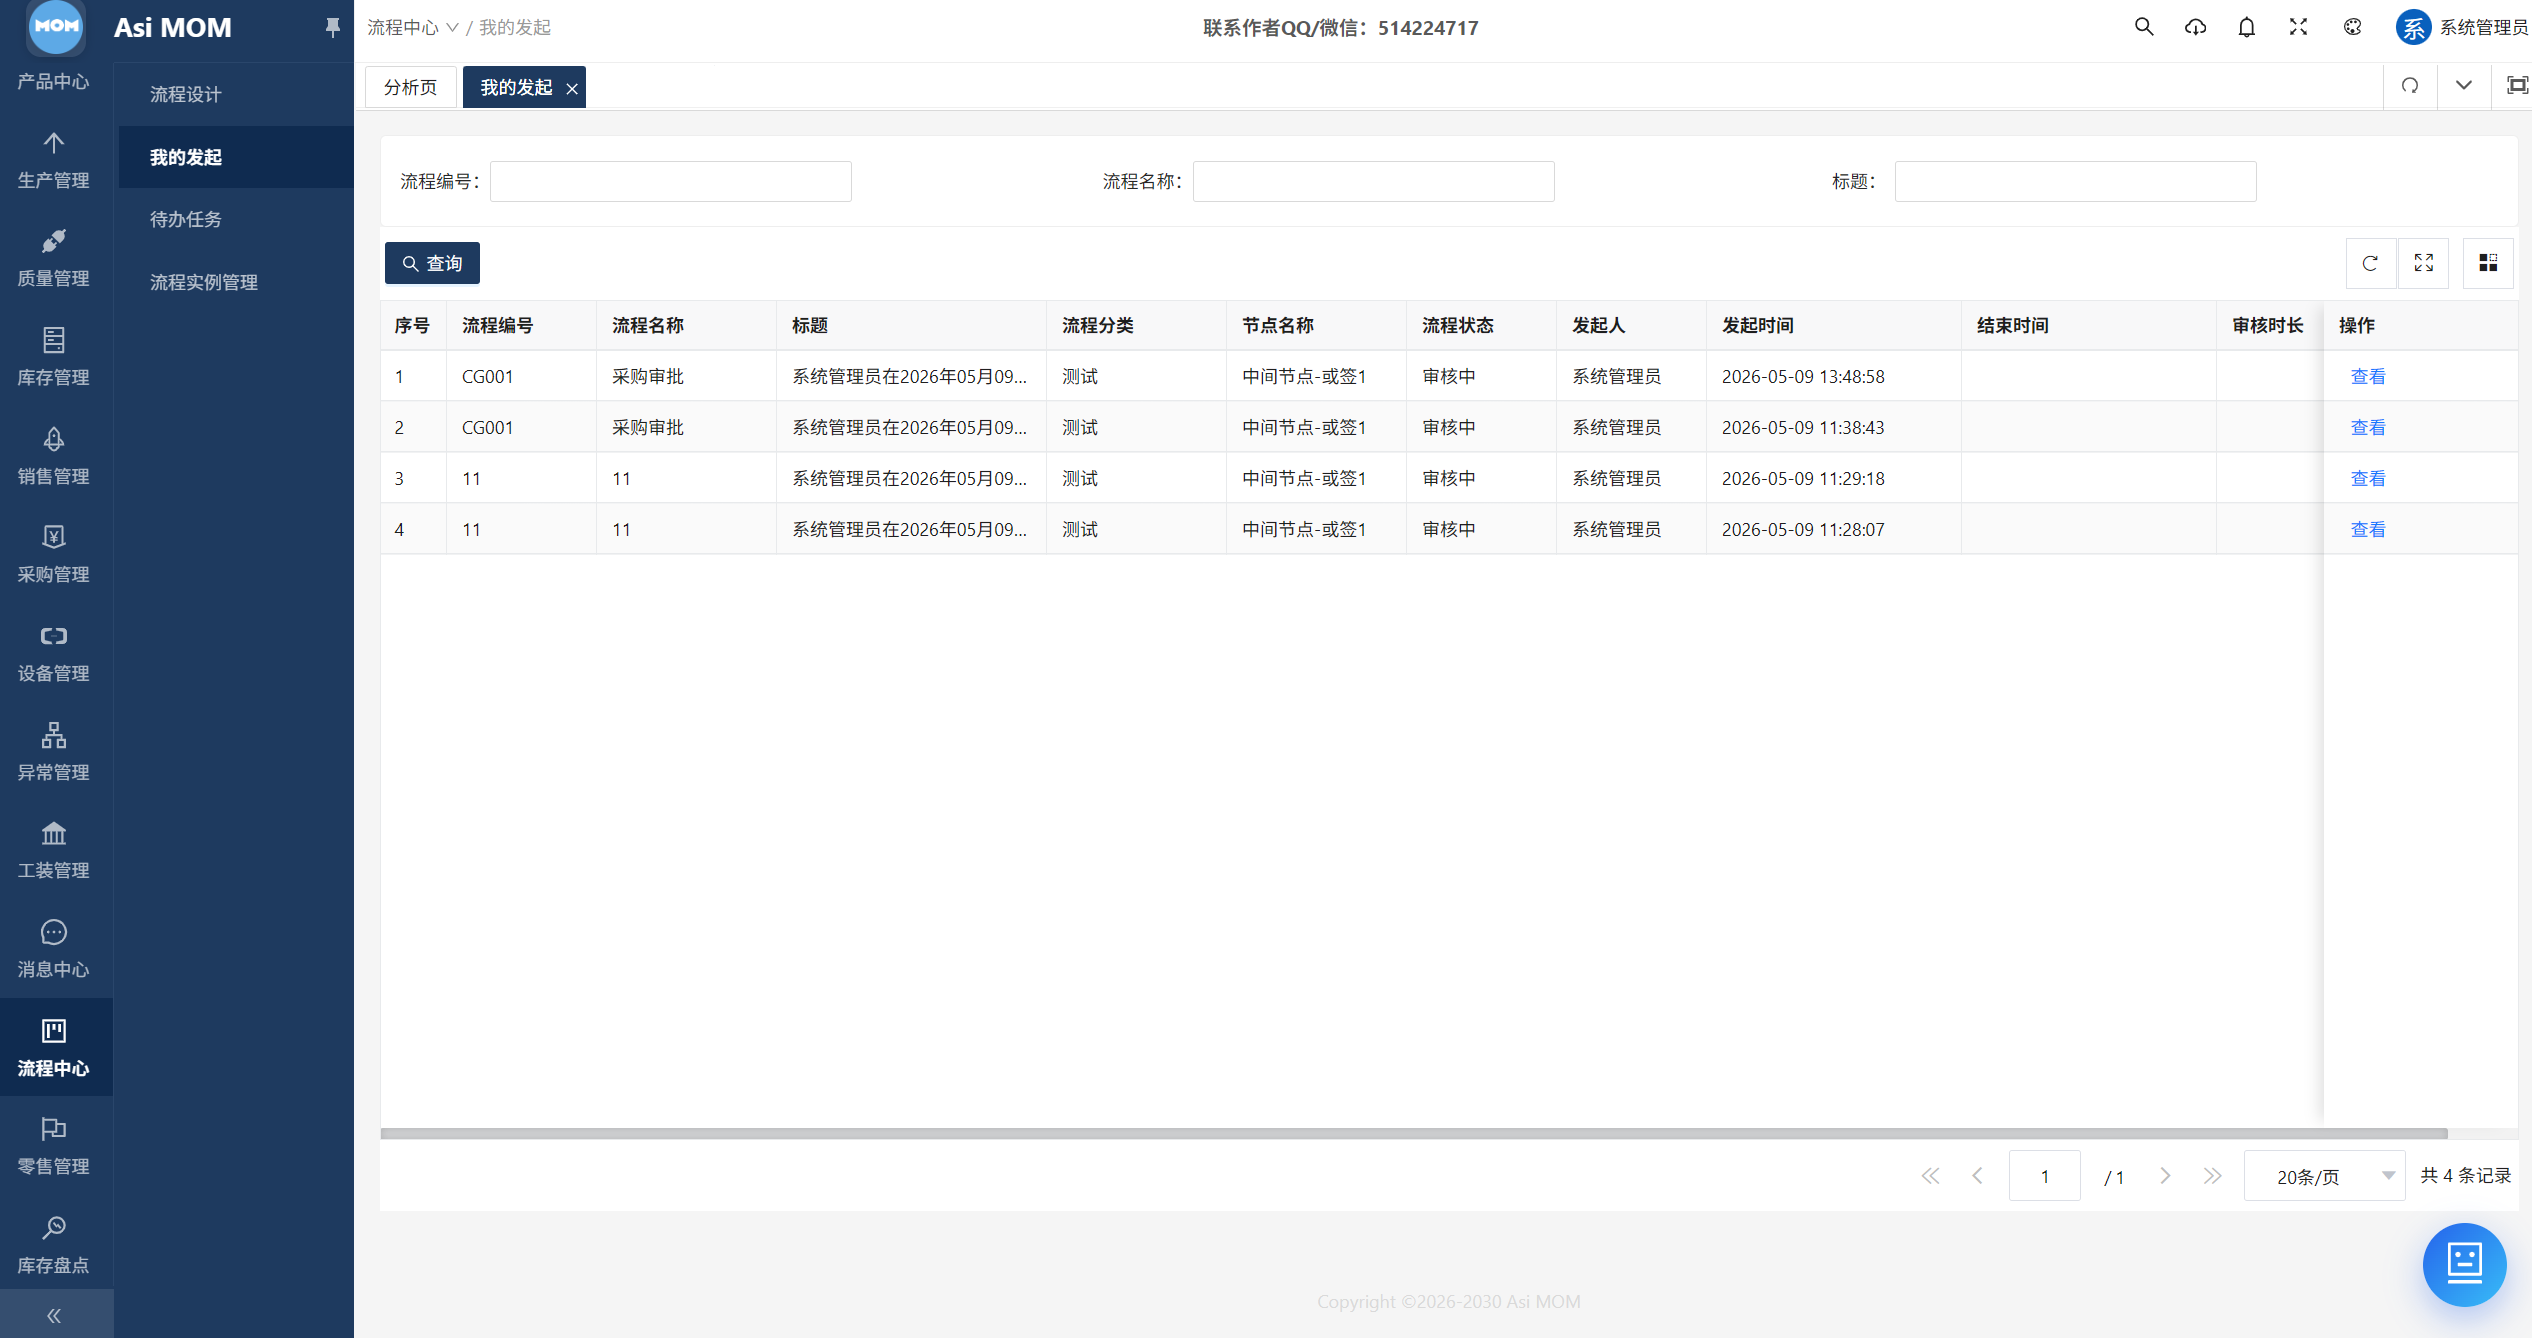The width and height of the screenshot is (2532, 1338).
Task: Focus the 标题 input field
Action: click(x=2076, y=181)
